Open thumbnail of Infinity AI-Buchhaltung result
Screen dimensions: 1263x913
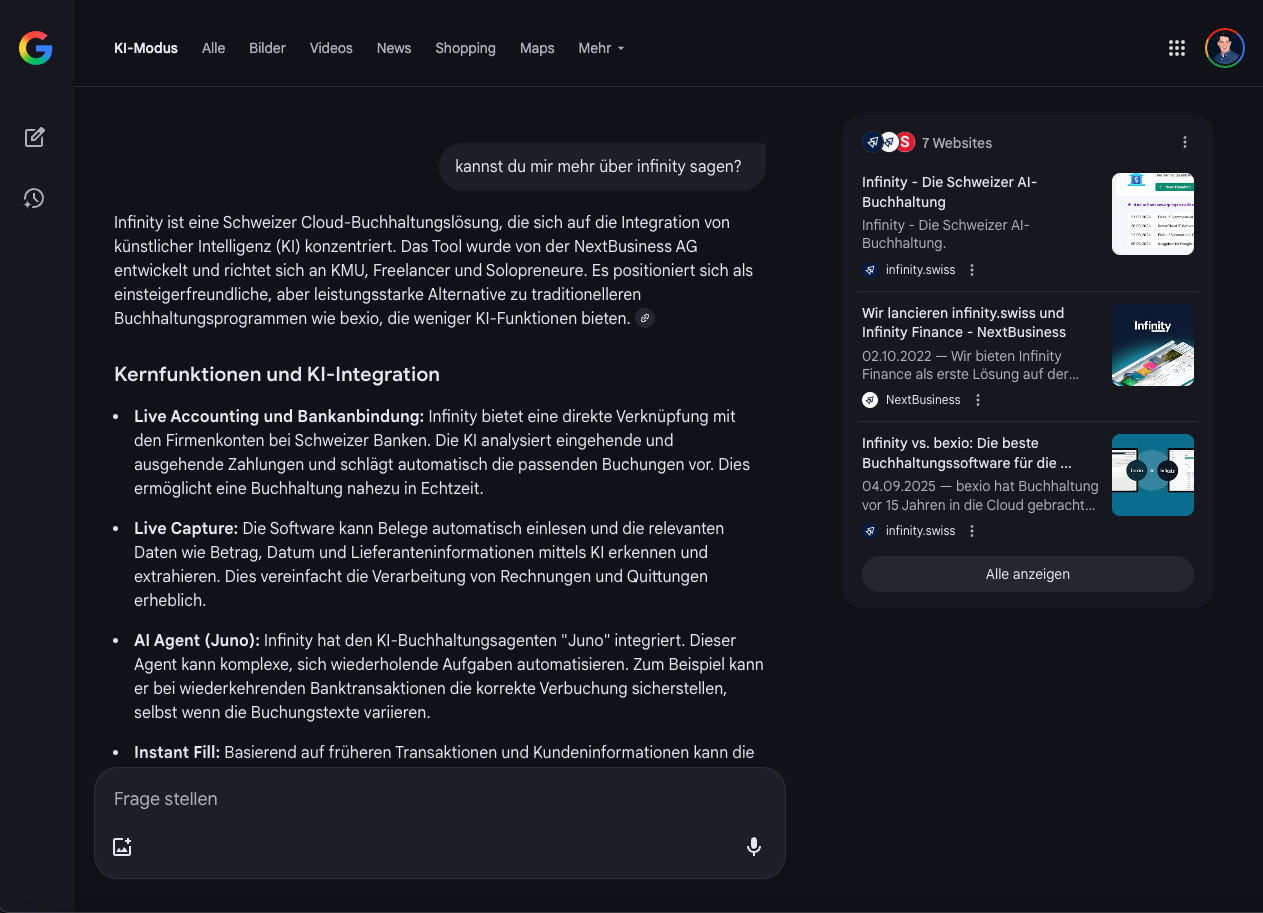coord(1153,214)
